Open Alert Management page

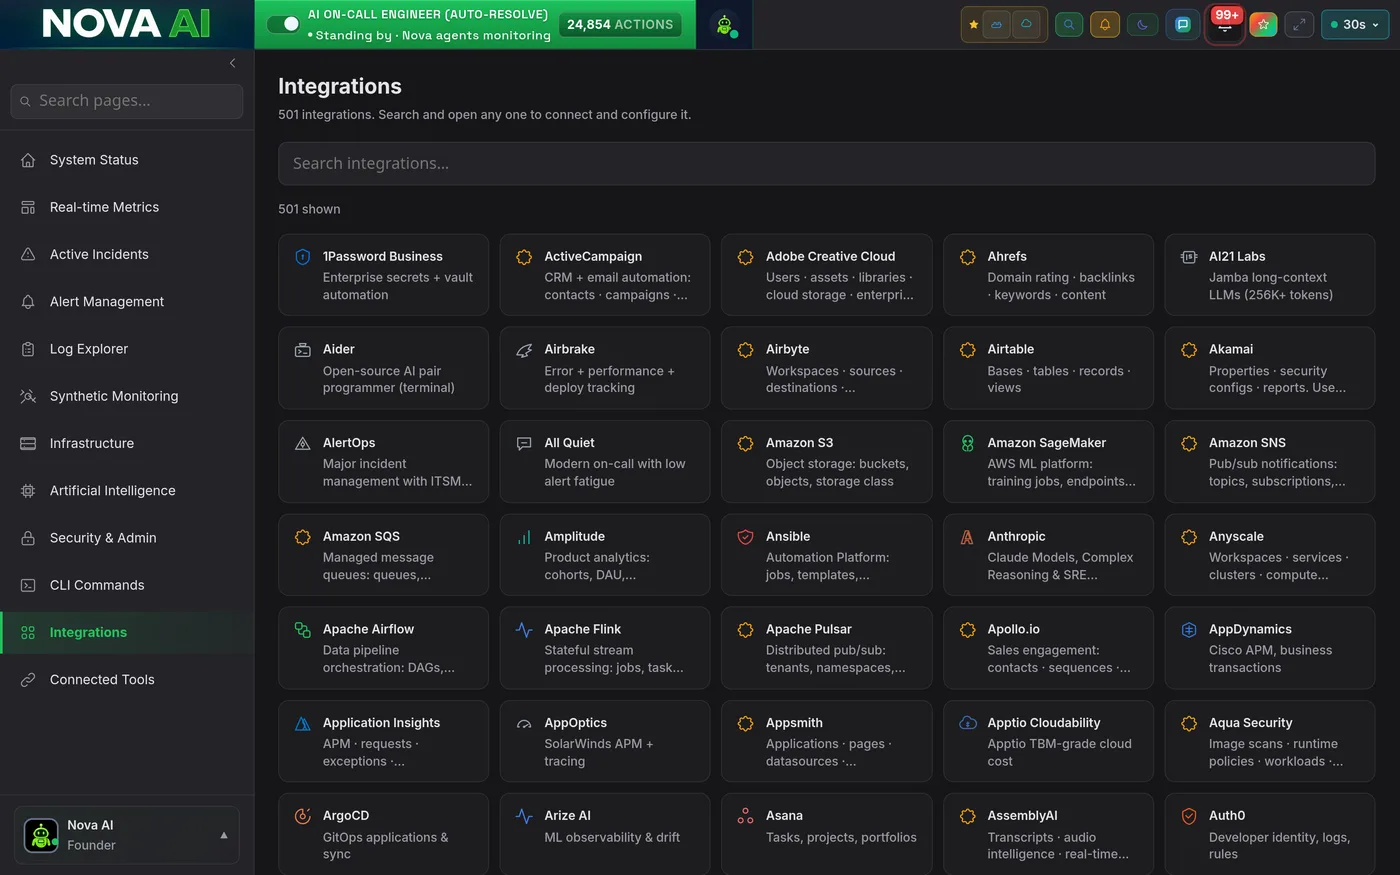(x=127, y=301)
